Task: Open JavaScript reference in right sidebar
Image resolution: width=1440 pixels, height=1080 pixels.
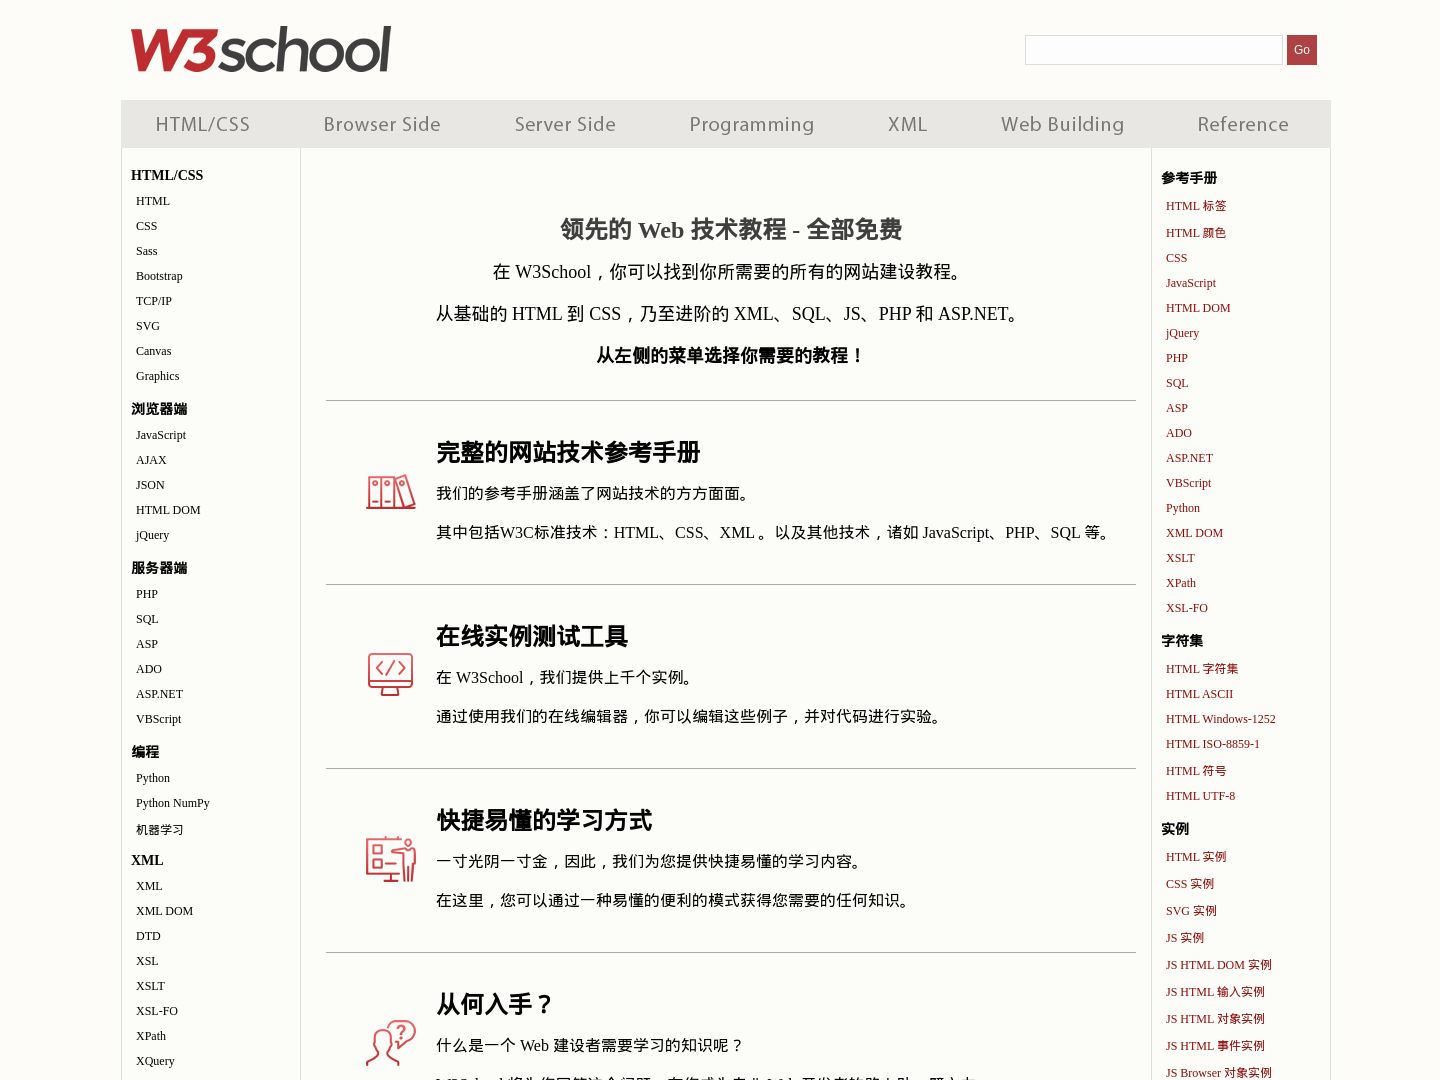Action: click(1191, 283)
